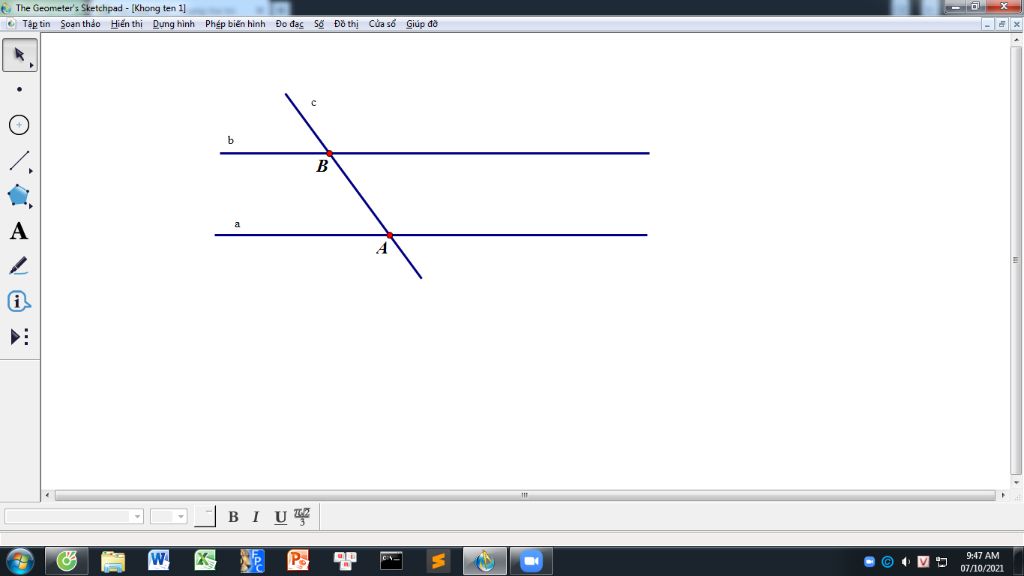Click the clock showing 9:47 AM
This screenshot has height=576, width=1024.
(983, 556)
